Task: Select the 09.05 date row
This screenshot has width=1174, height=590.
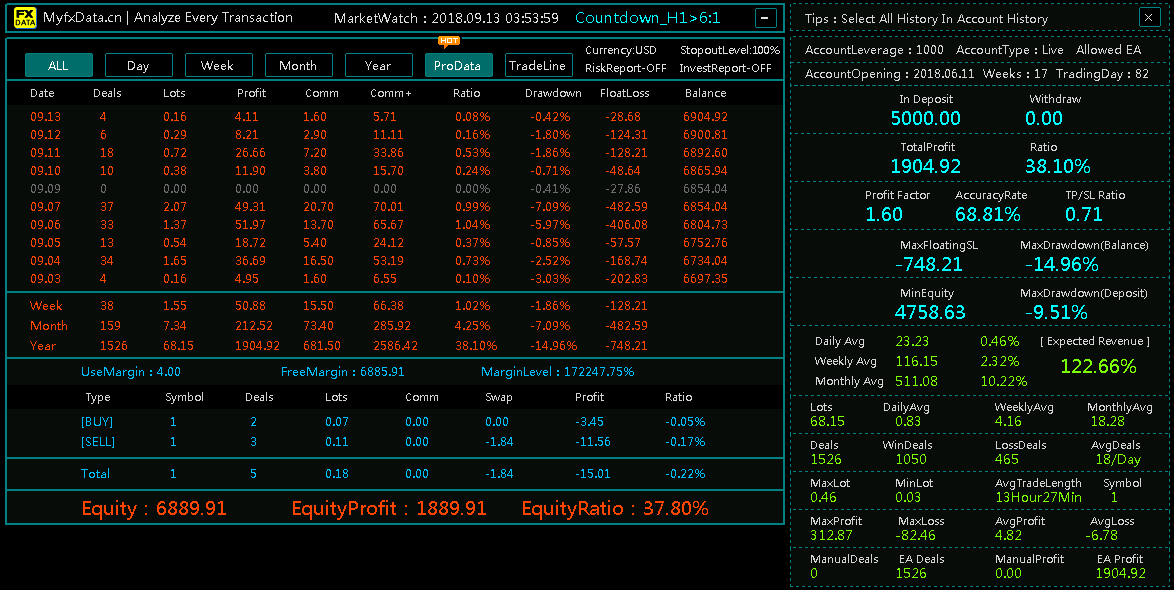Action: click(x=395, y=243)
